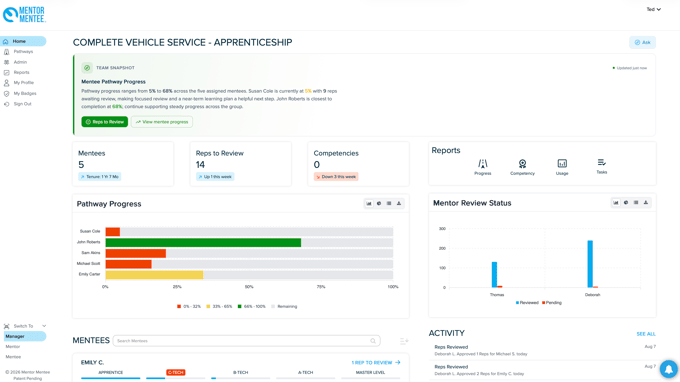Click Thomas' blue Reviewed bar
The width and height of the screenshot is (680, 382).
[494, 274]
